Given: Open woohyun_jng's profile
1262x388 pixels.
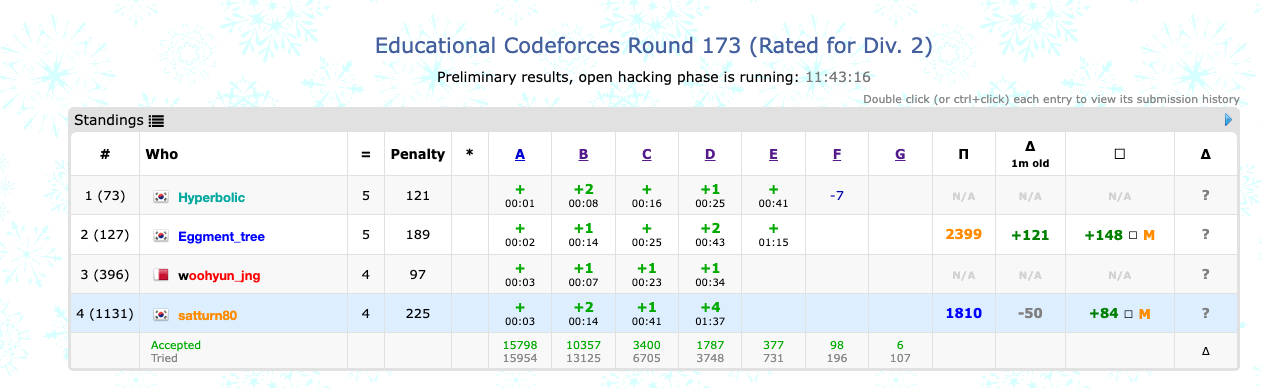Looking at the screenshot, I should (x=219, y=275).
